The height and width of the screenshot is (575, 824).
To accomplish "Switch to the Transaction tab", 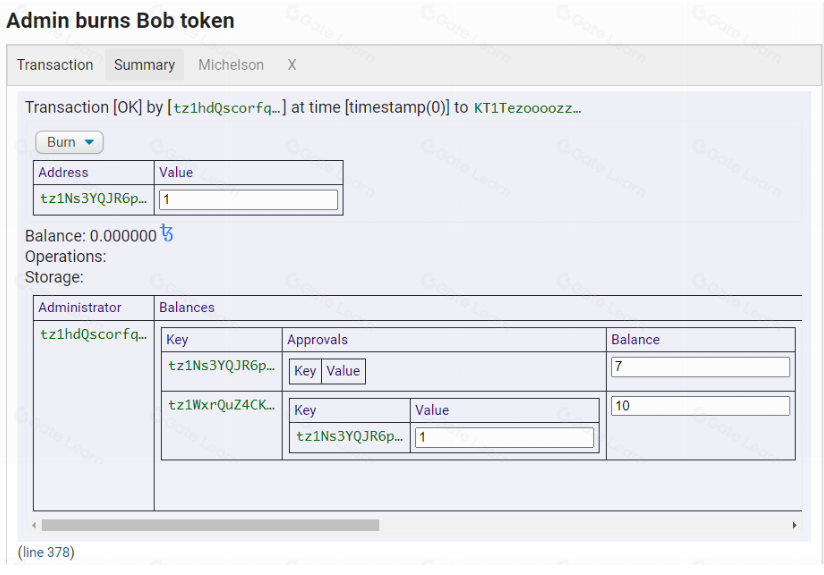I will tap(55, 65).
